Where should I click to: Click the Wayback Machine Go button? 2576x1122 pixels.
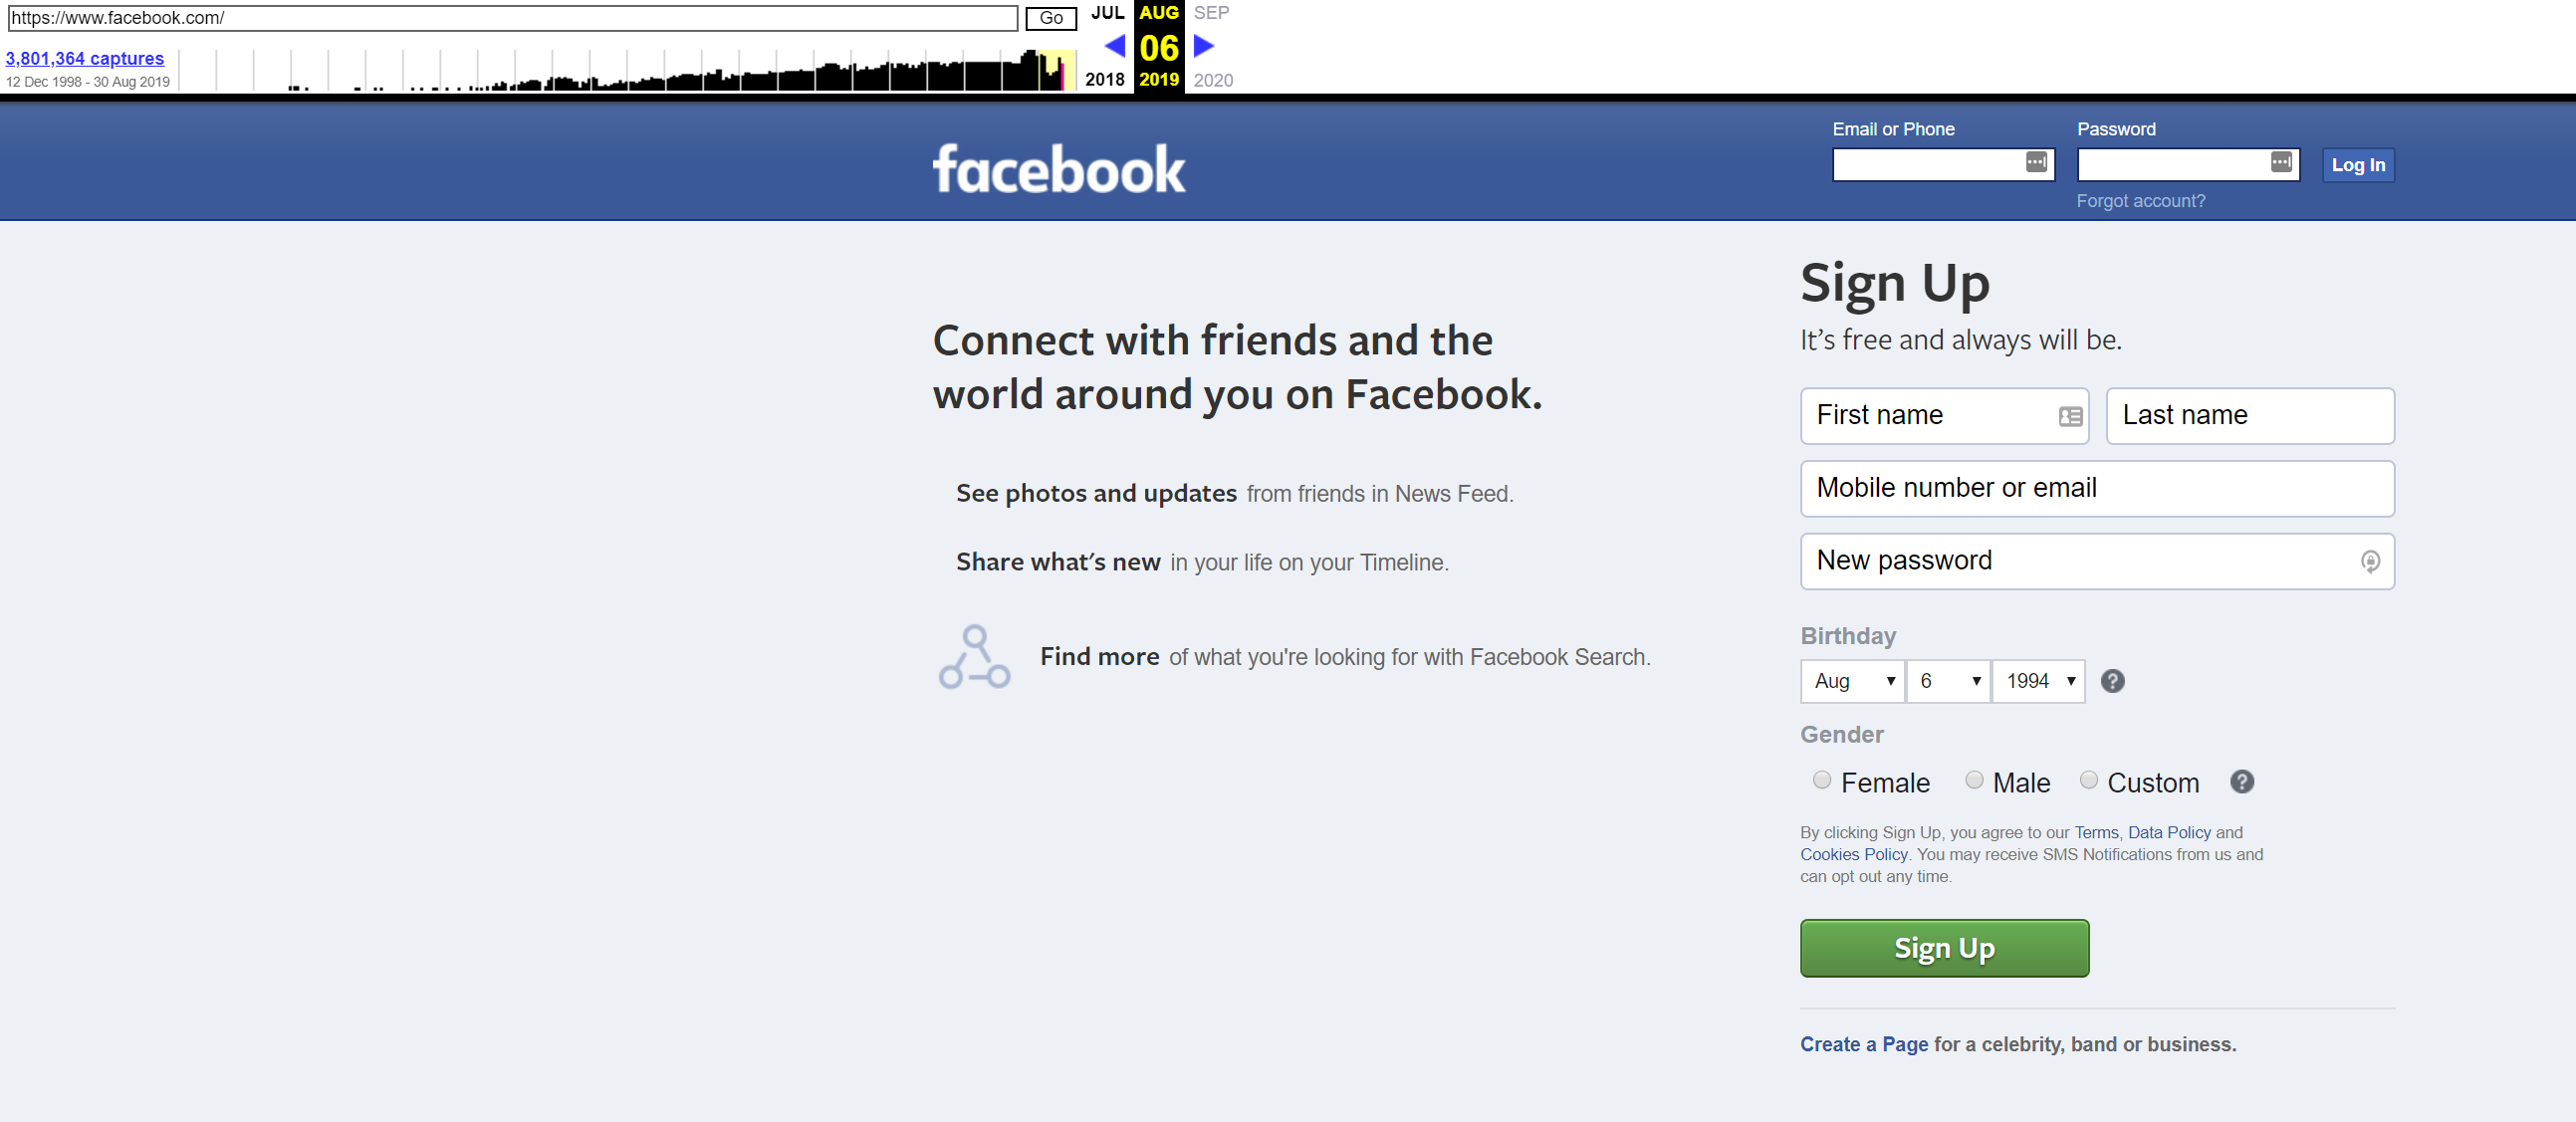[x=1051, y=18]
